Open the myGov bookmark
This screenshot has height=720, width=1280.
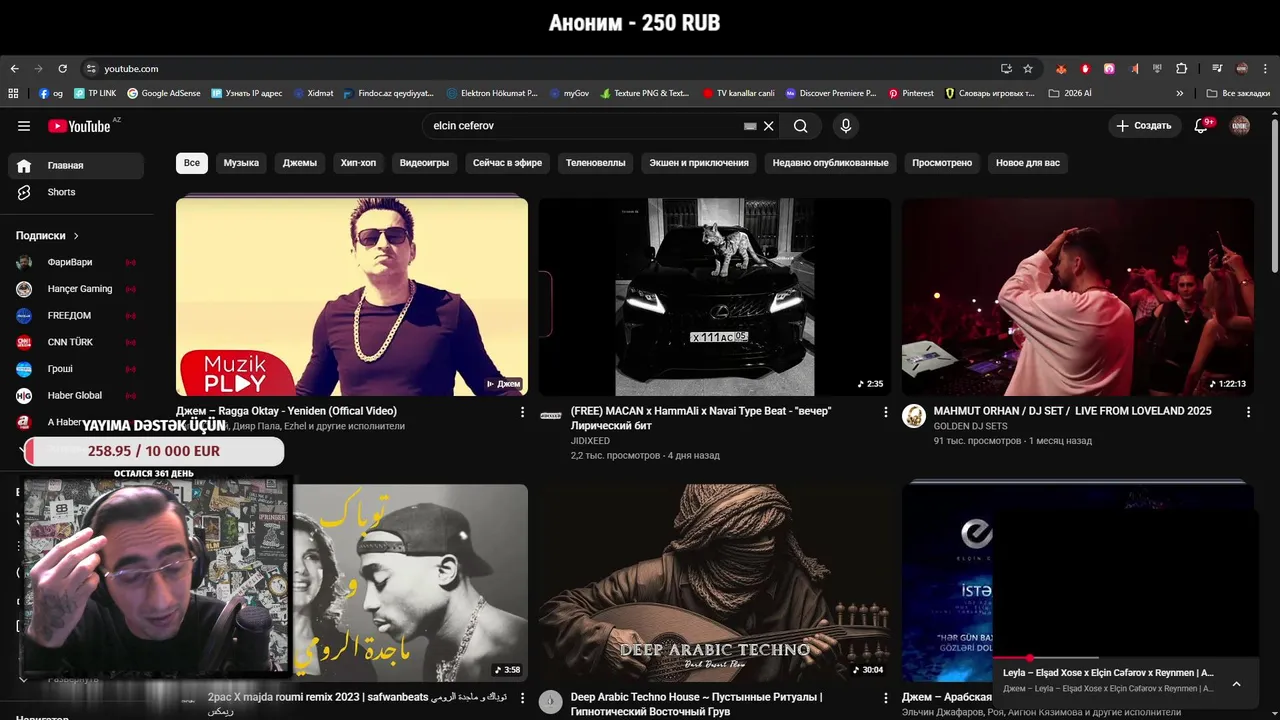point(569,93)
